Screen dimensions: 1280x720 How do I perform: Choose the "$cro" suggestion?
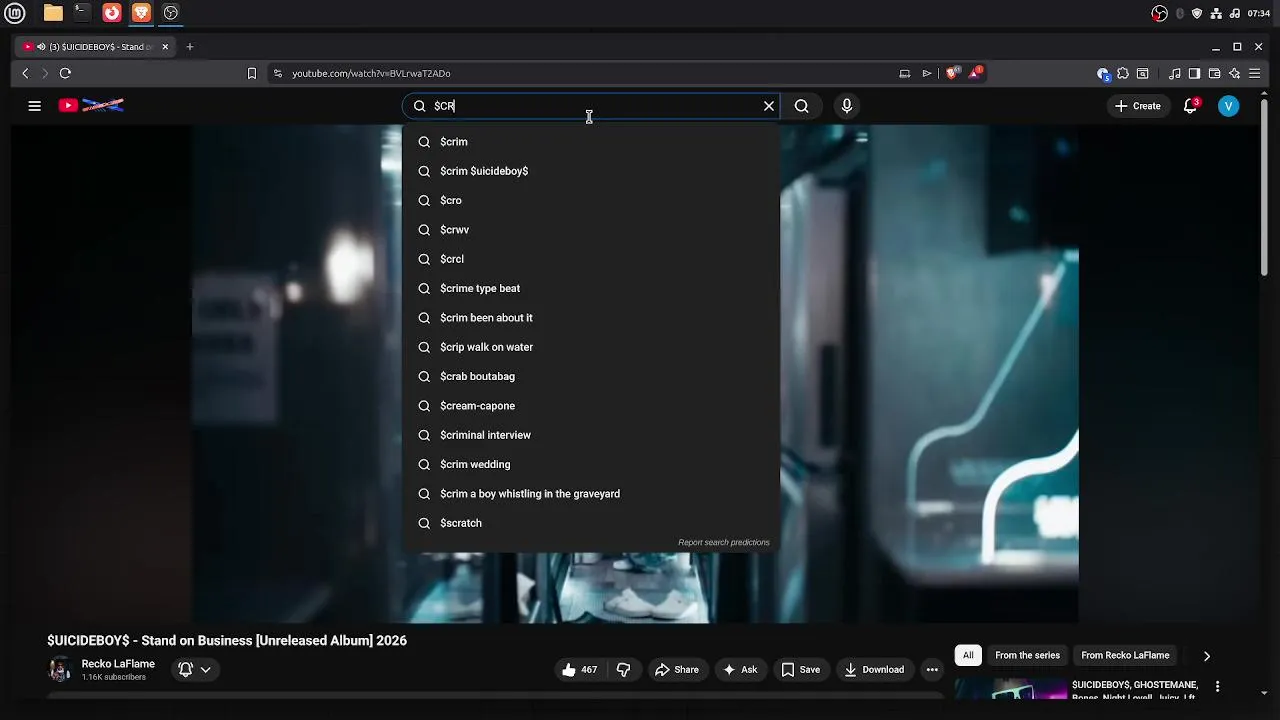[x=590, y=200]
